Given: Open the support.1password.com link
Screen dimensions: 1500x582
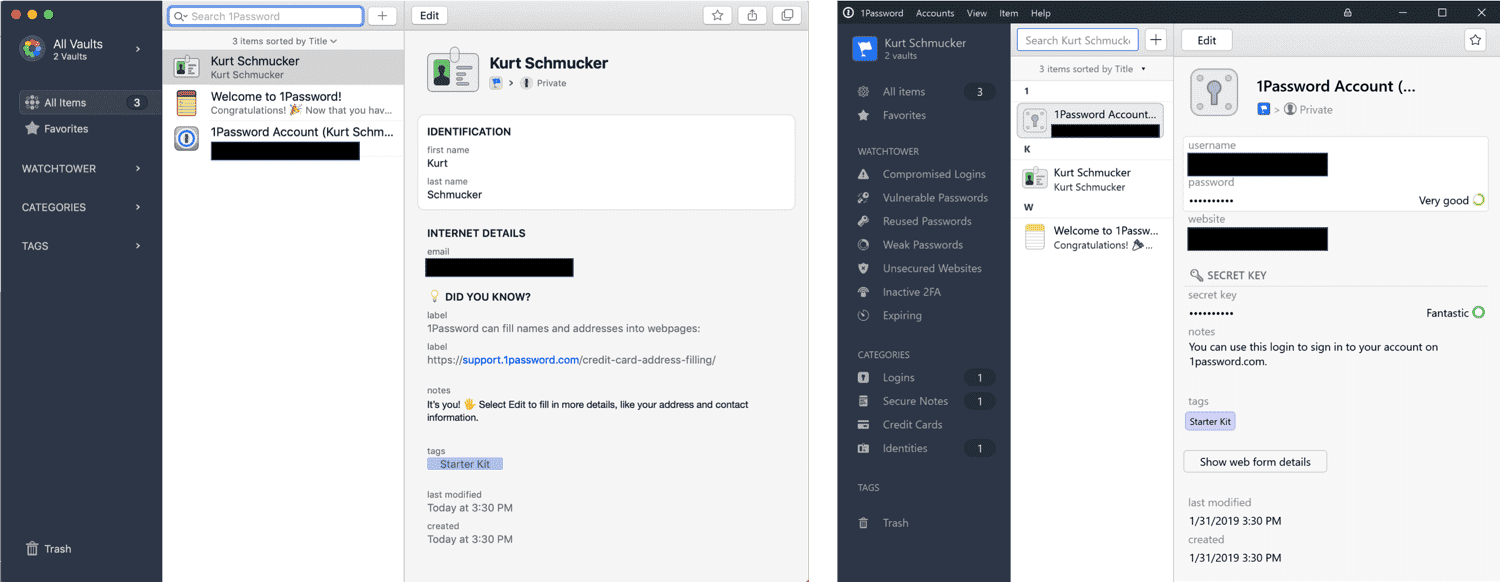Looking at the screenshot, I should click(521, 360).
